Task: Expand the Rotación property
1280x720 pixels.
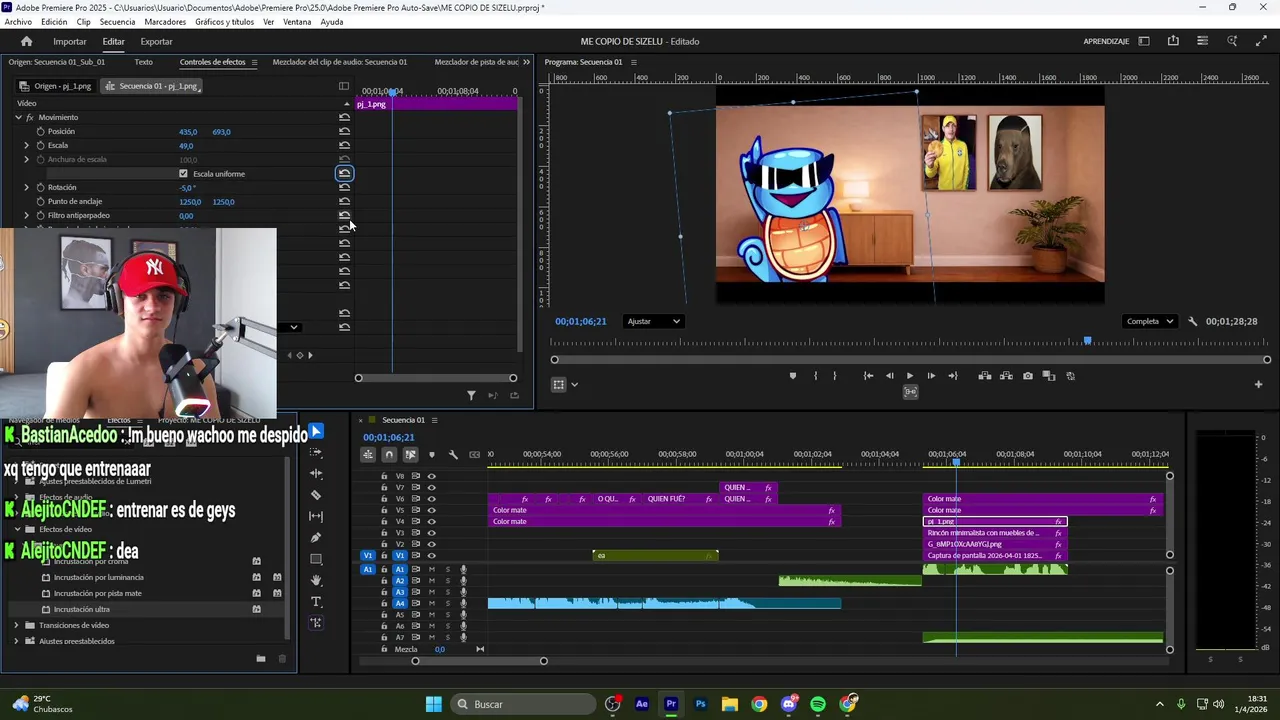Action: tap(27, 187)
